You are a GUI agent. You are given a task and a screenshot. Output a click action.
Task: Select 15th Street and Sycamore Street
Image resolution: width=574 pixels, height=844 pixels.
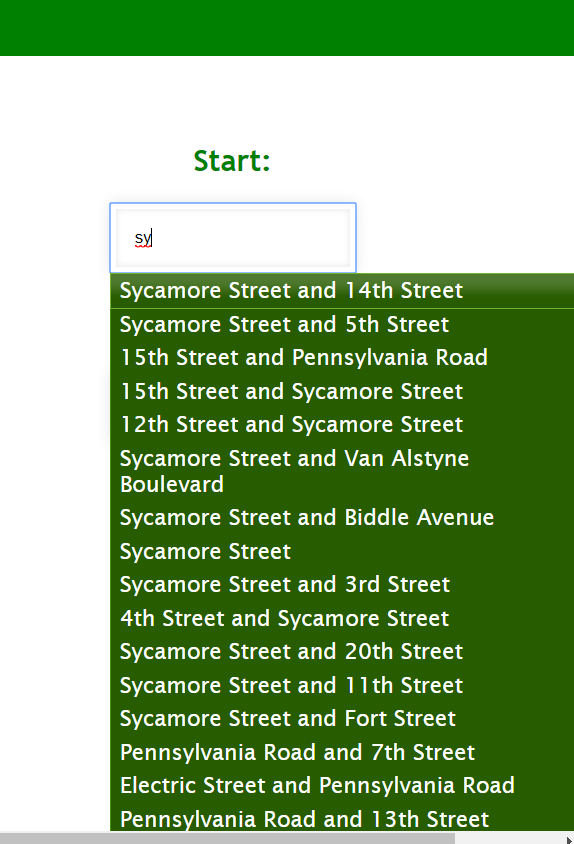coord(342,391)
